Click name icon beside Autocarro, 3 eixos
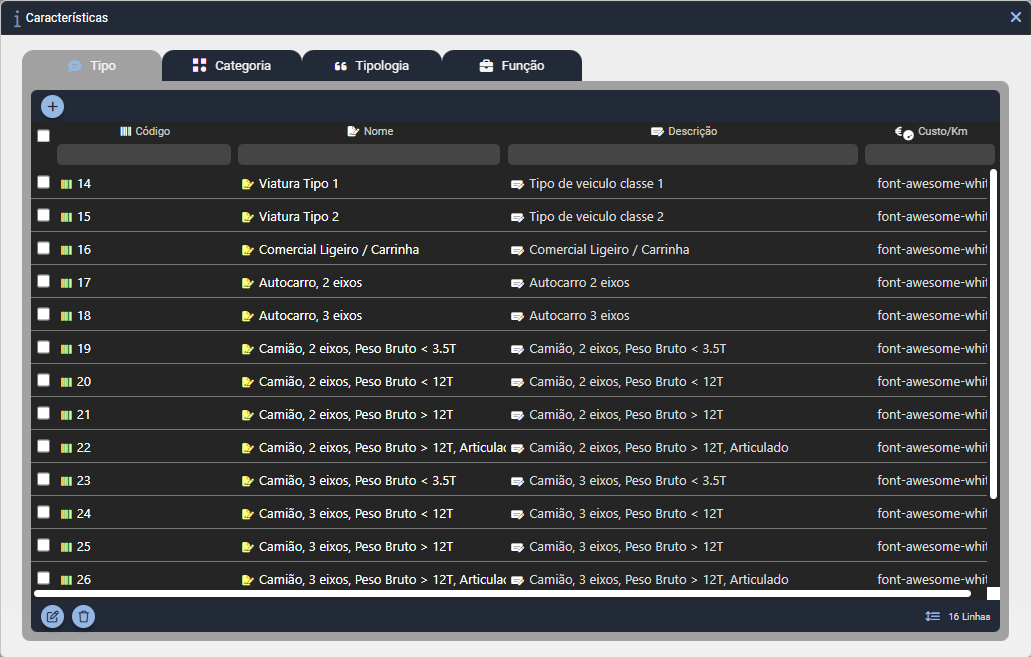 point(247,316)
